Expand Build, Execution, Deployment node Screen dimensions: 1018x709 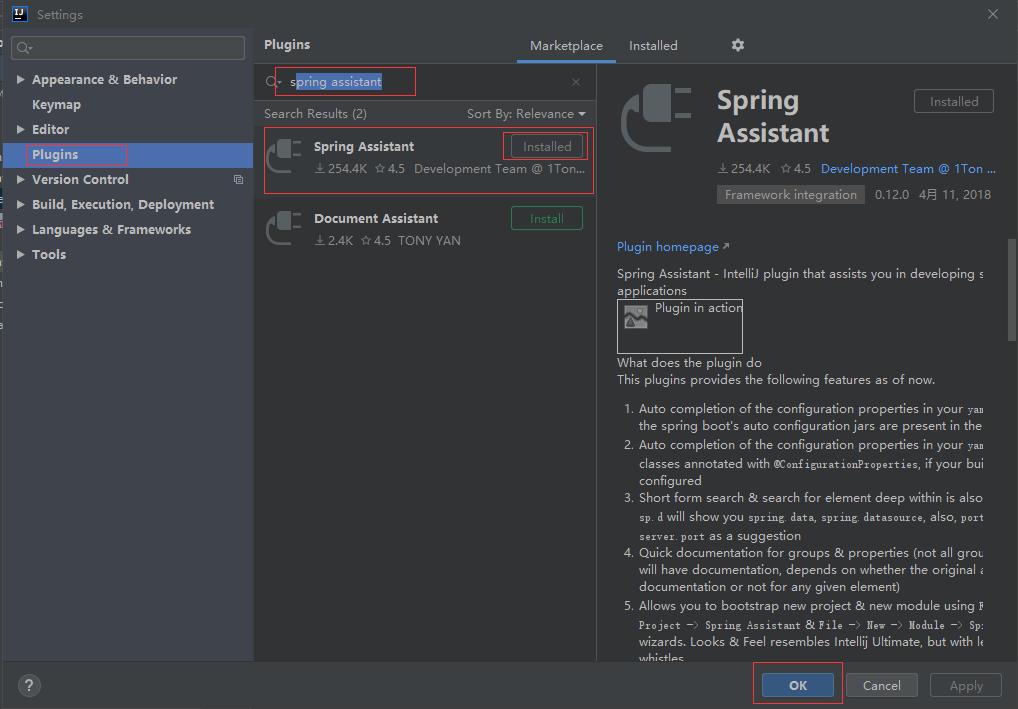pos(21,205)
